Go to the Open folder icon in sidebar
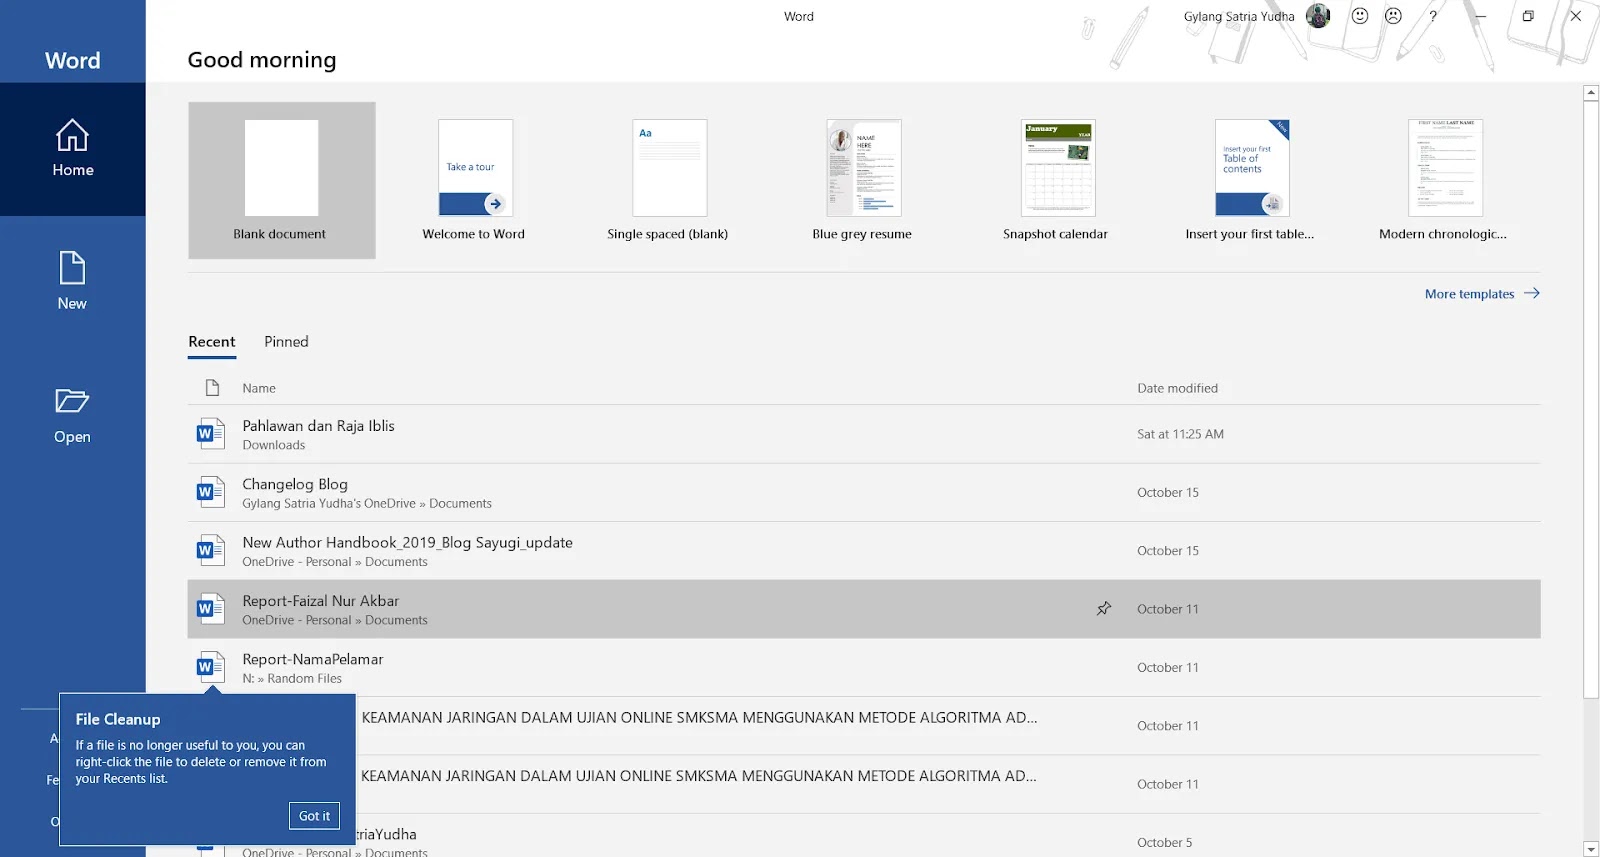Image resolution: width=1600 pixels, height=857 pixels. click(x=72, y=401)
